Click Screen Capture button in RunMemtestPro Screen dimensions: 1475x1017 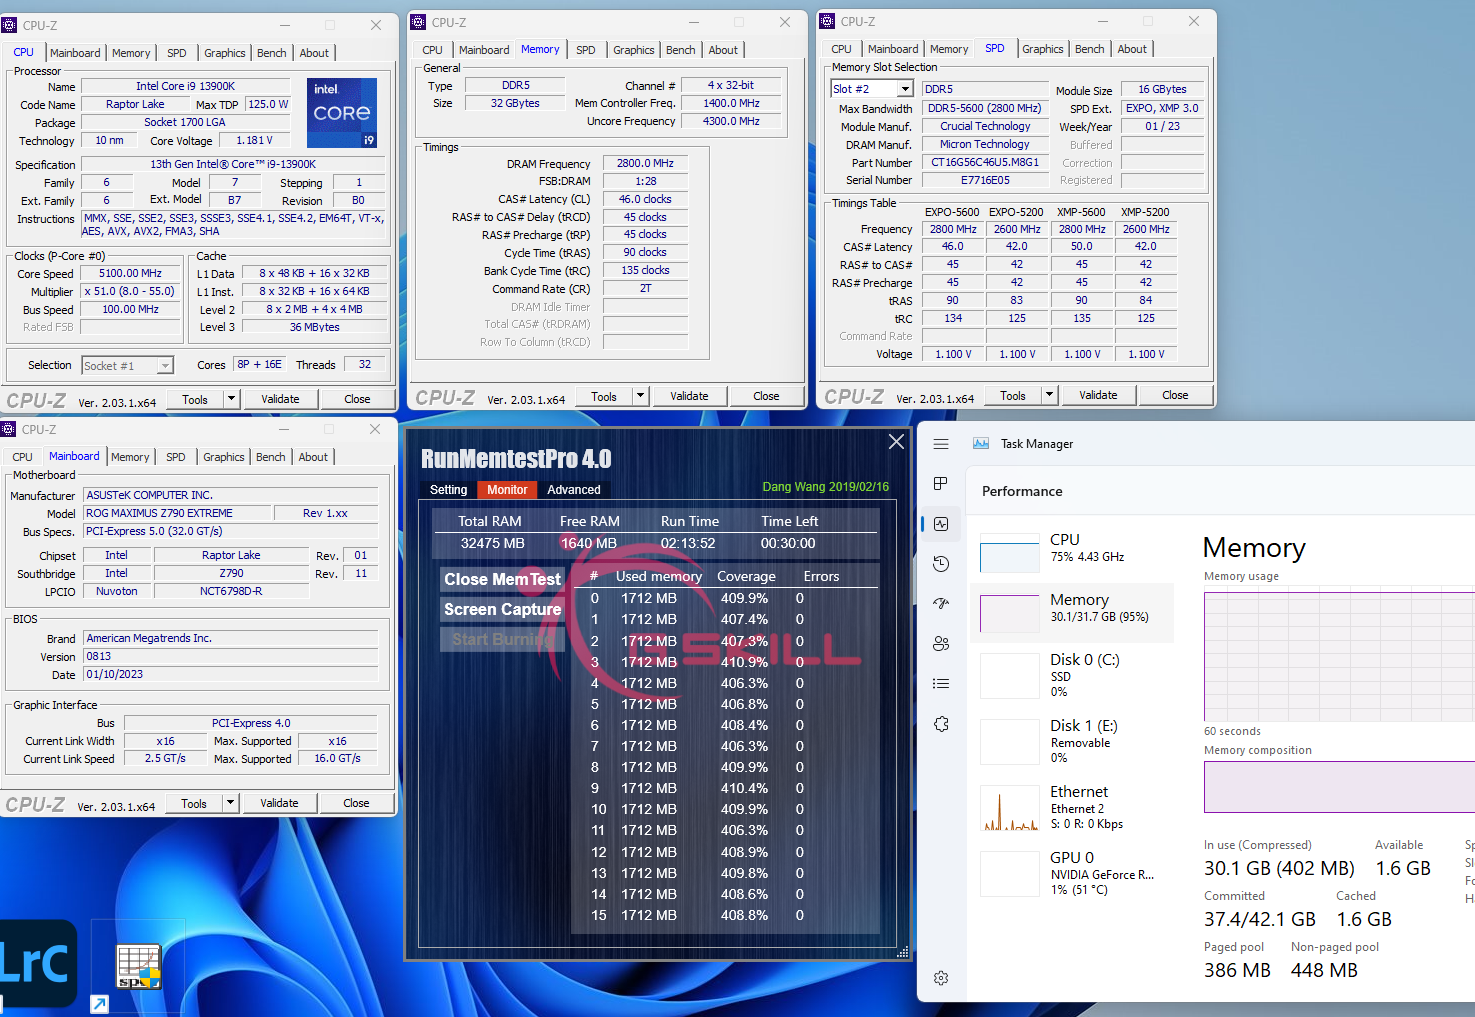pyautogui.click(x=502, y=609)
